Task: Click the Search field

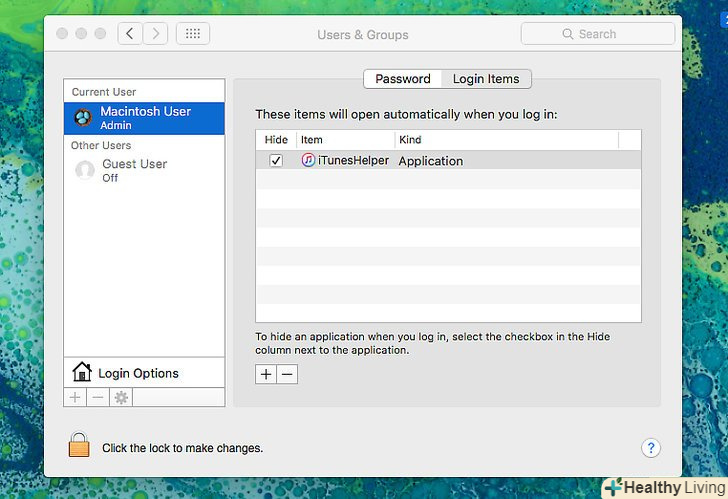Action: click(596, 34)
